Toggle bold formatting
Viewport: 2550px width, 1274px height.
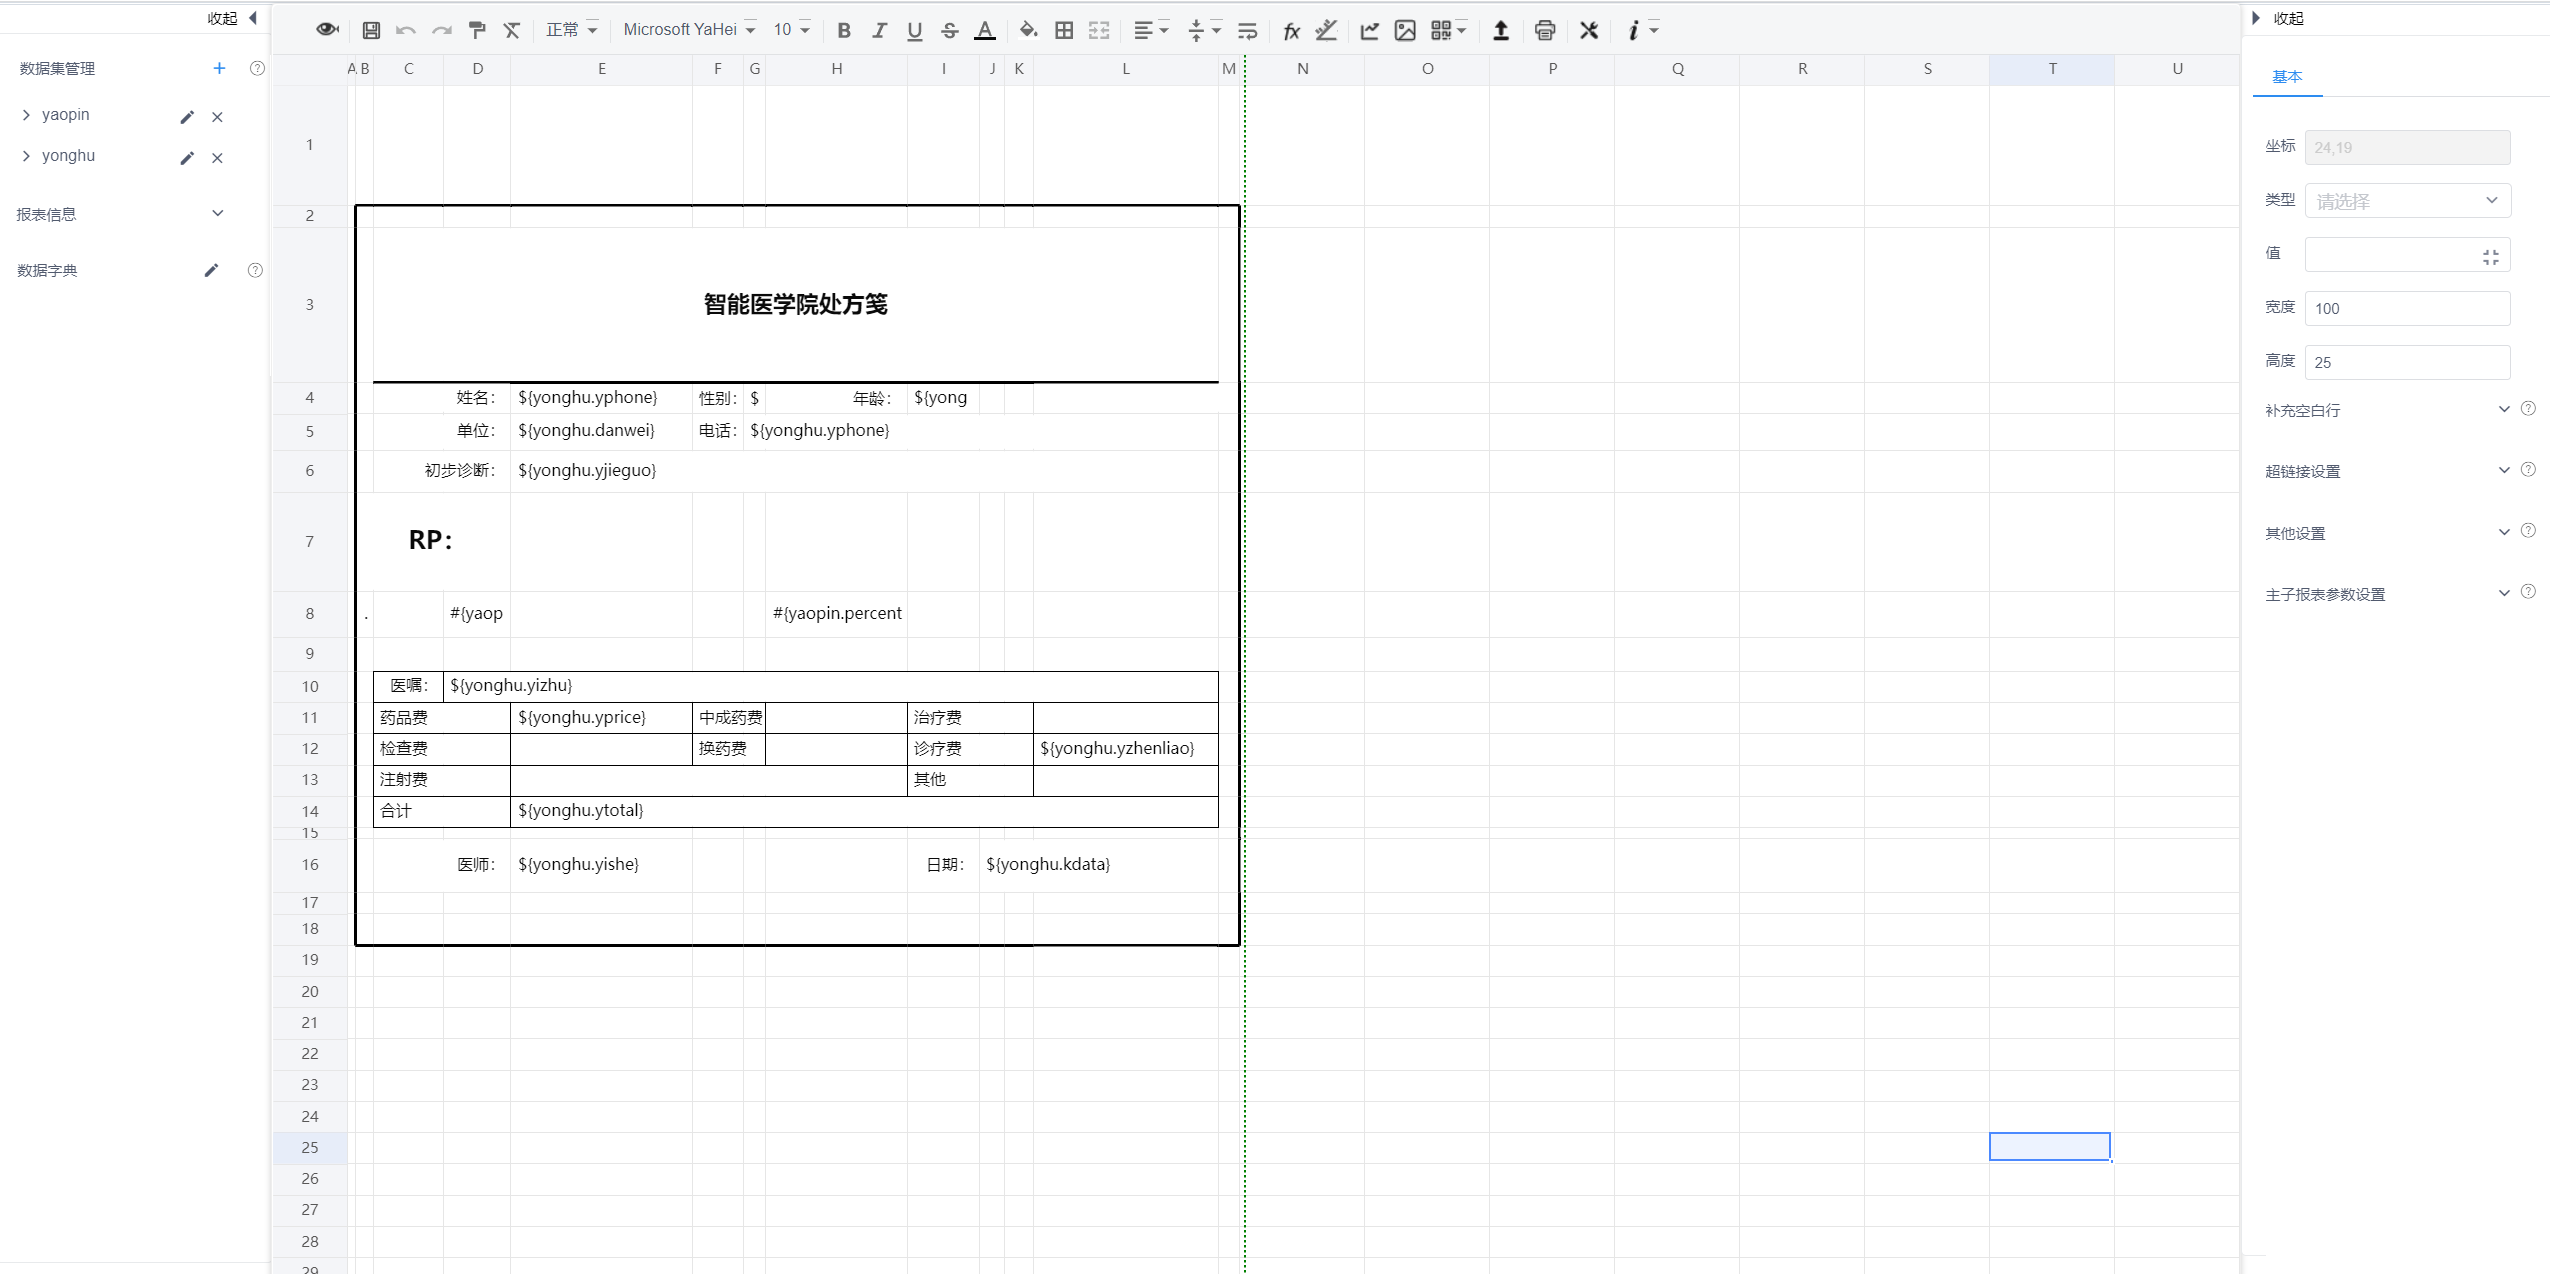click(844, 30)
